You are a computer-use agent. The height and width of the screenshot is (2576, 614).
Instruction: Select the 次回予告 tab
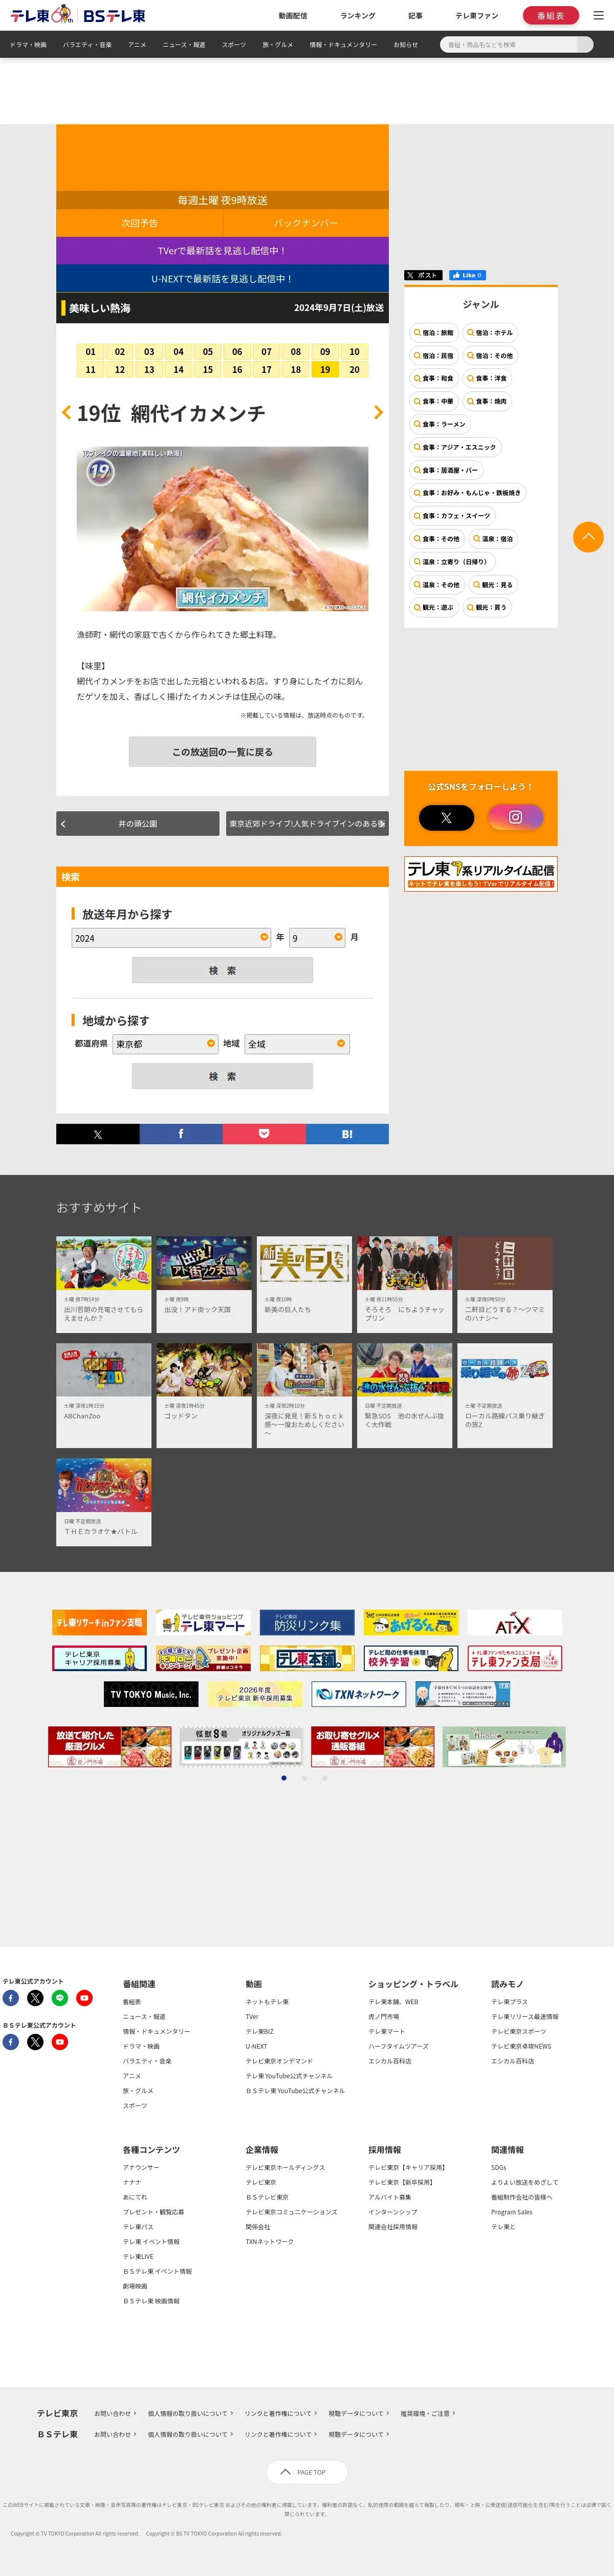click(139, 223)
